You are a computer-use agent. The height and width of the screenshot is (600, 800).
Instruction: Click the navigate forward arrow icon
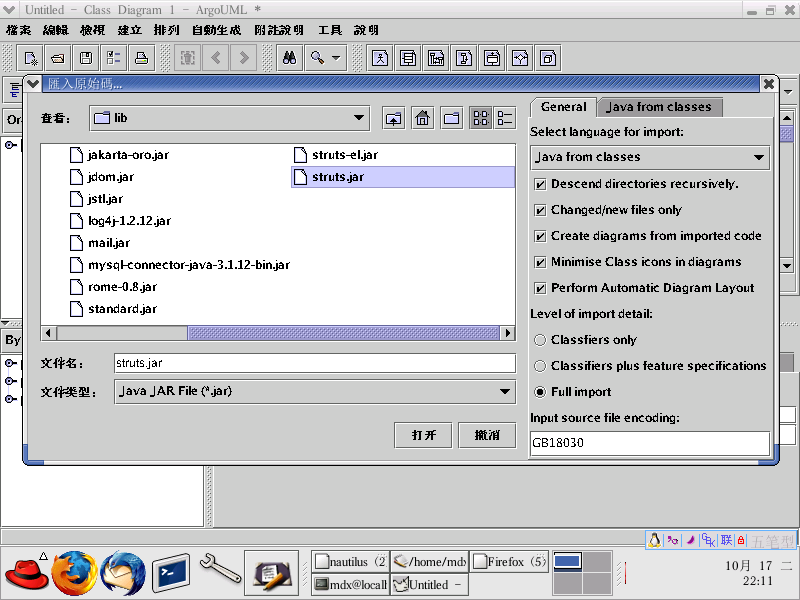click(244, 58)
